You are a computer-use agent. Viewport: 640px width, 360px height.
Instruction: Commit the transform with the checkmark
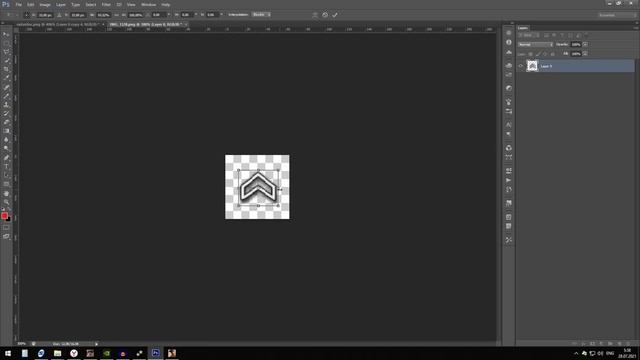pos(335,15)
